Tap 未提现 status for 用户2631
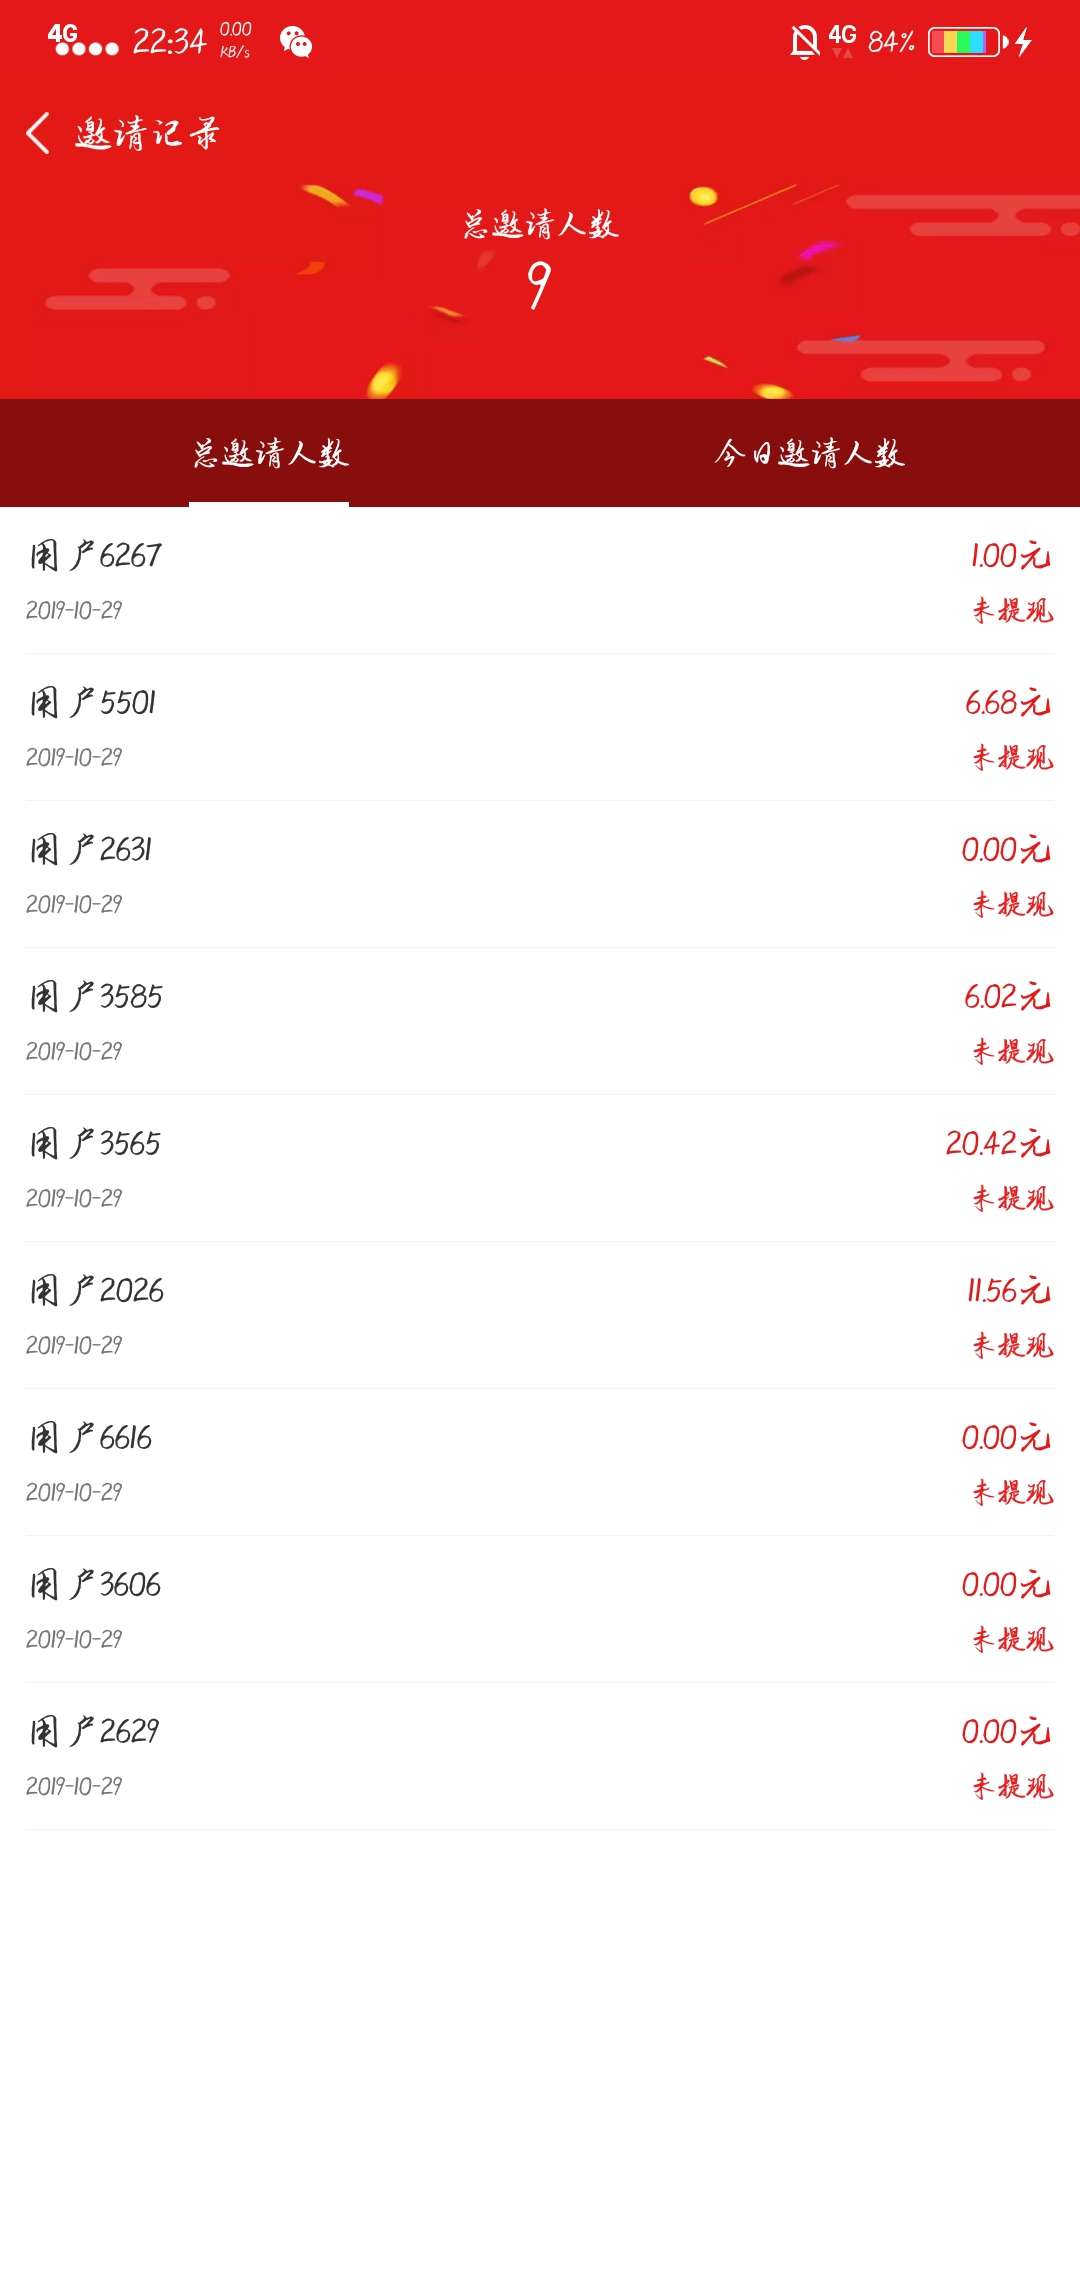Screen dimensions: 1080x2280 tap(1013, 905)
